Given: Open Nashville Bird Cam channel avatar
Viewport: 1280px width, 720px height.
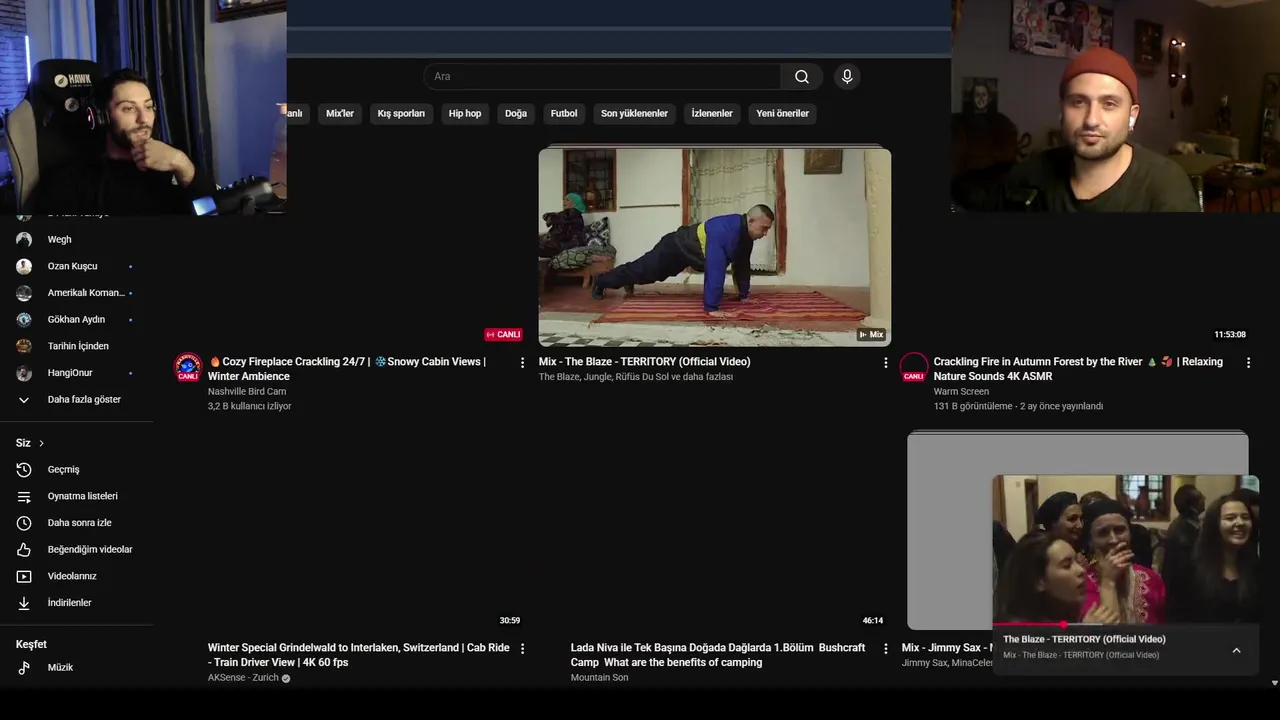Looking at the screenshot, I should pyautogui.click(x=188, y=367).
